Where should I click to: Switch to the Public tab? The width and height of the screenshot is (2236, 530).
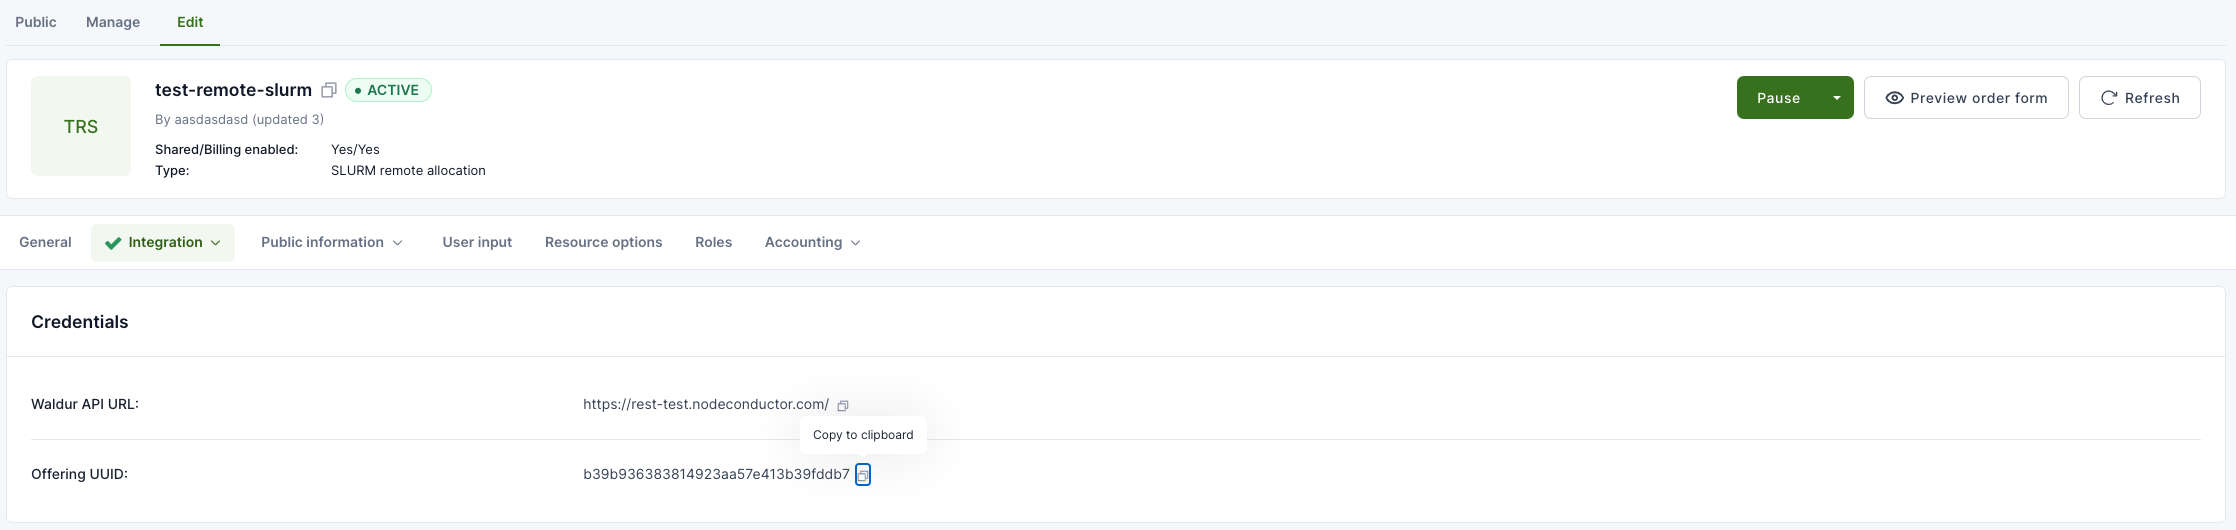(36, 22)
